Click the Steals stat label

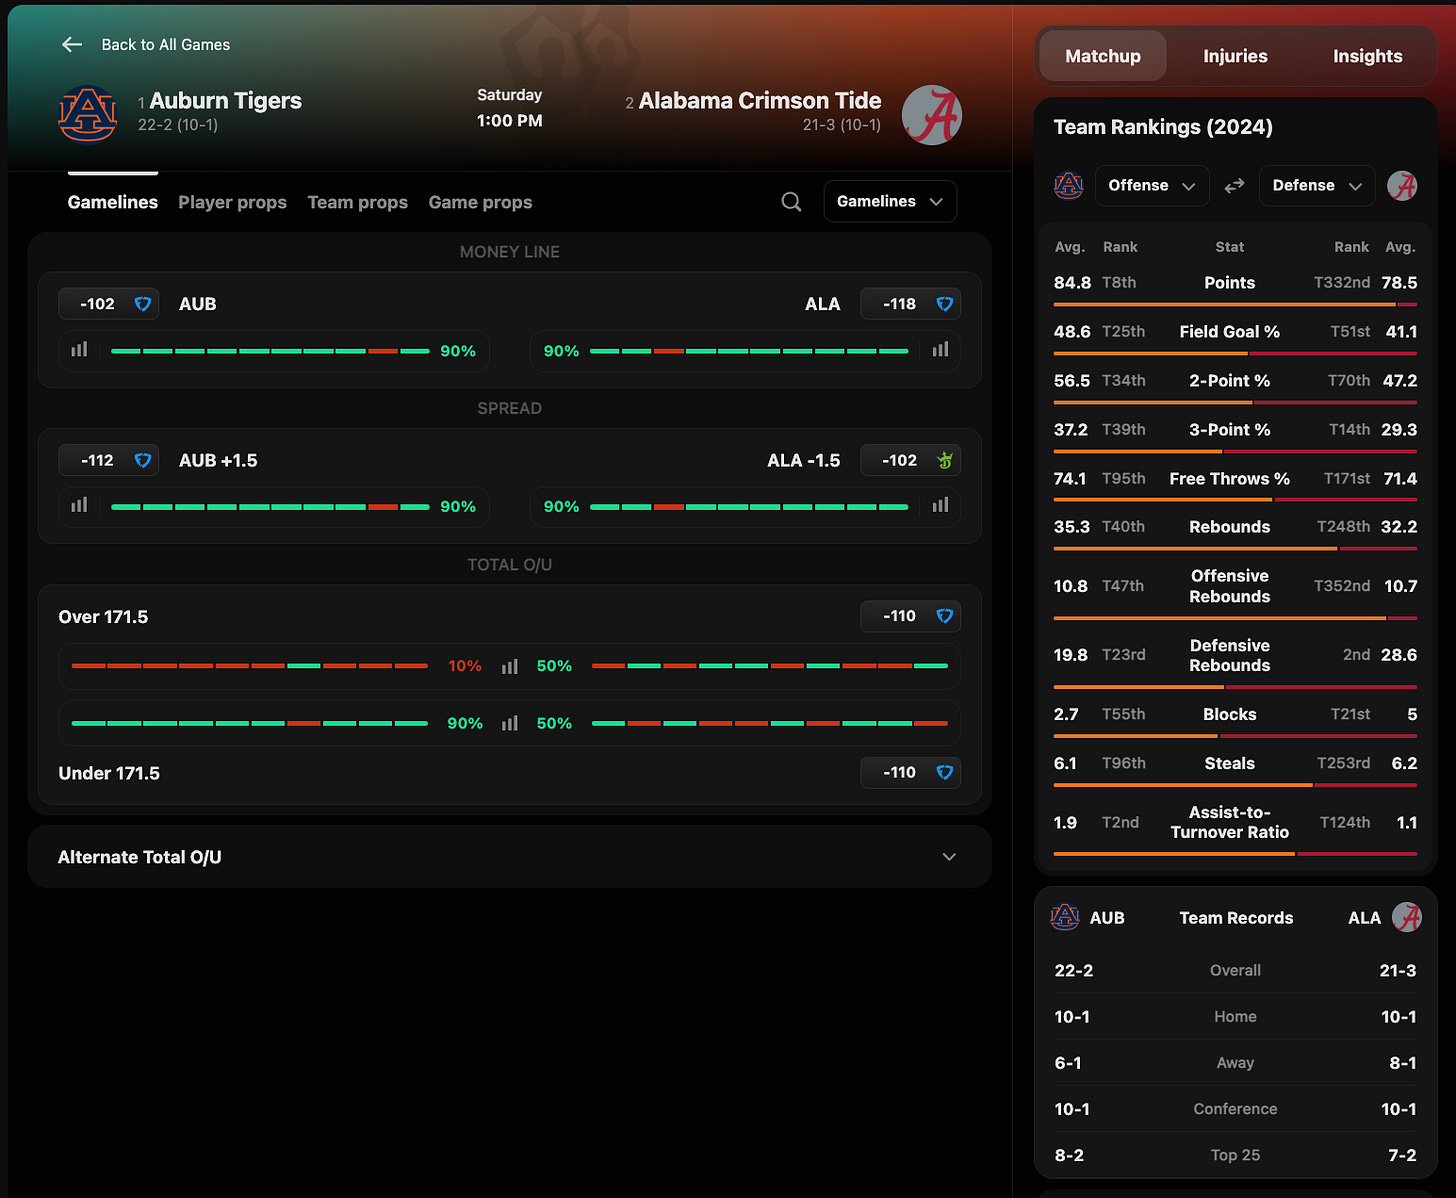1229,763
